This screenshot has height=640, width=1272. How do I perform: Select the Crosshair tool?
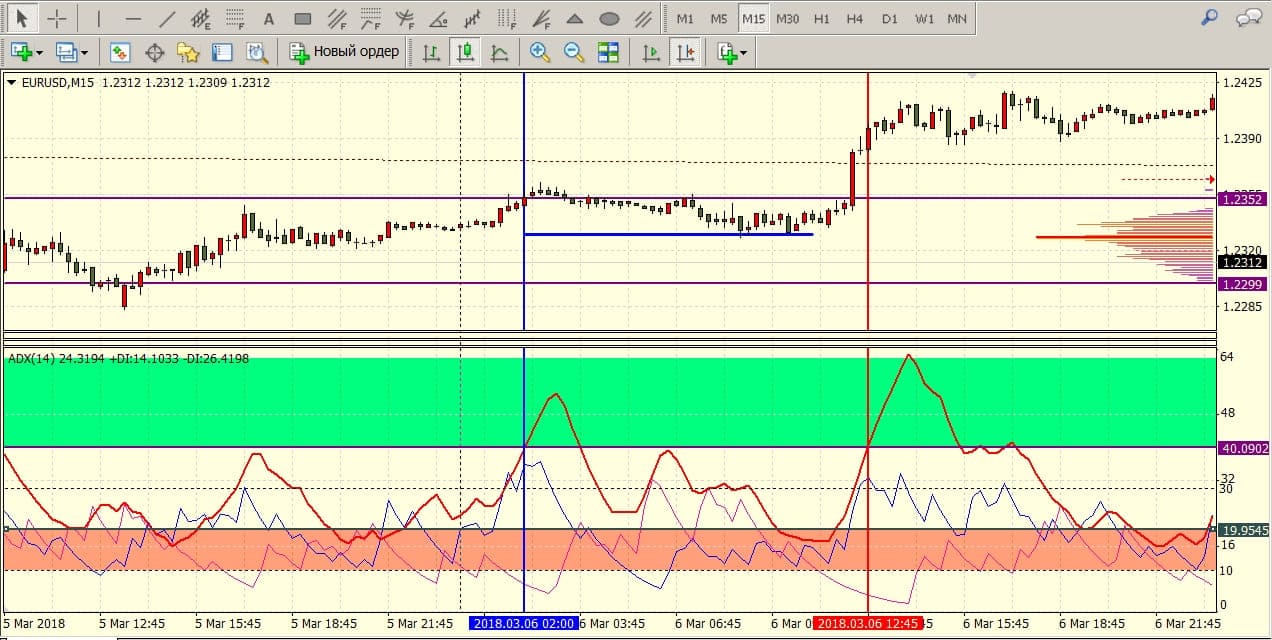58,18
